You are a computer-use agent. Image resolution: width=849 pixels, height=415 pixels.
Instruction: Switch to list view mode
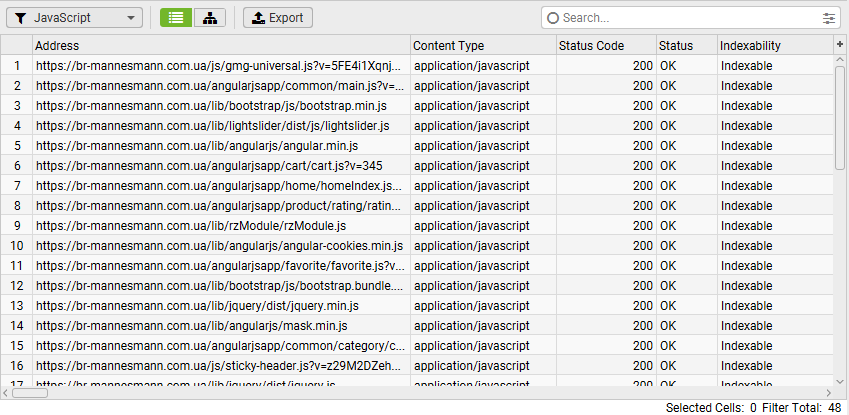[x=175, y=18]
